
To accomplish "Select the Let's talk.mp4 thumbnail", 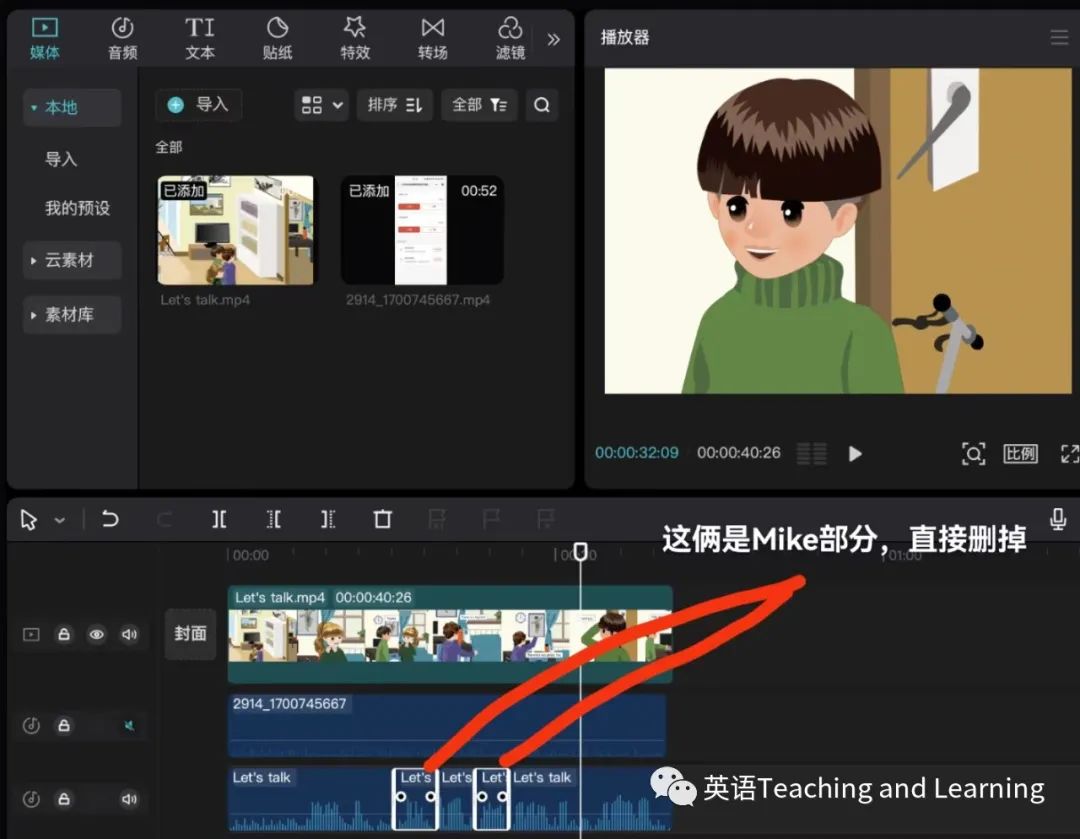I will point(236,230).
